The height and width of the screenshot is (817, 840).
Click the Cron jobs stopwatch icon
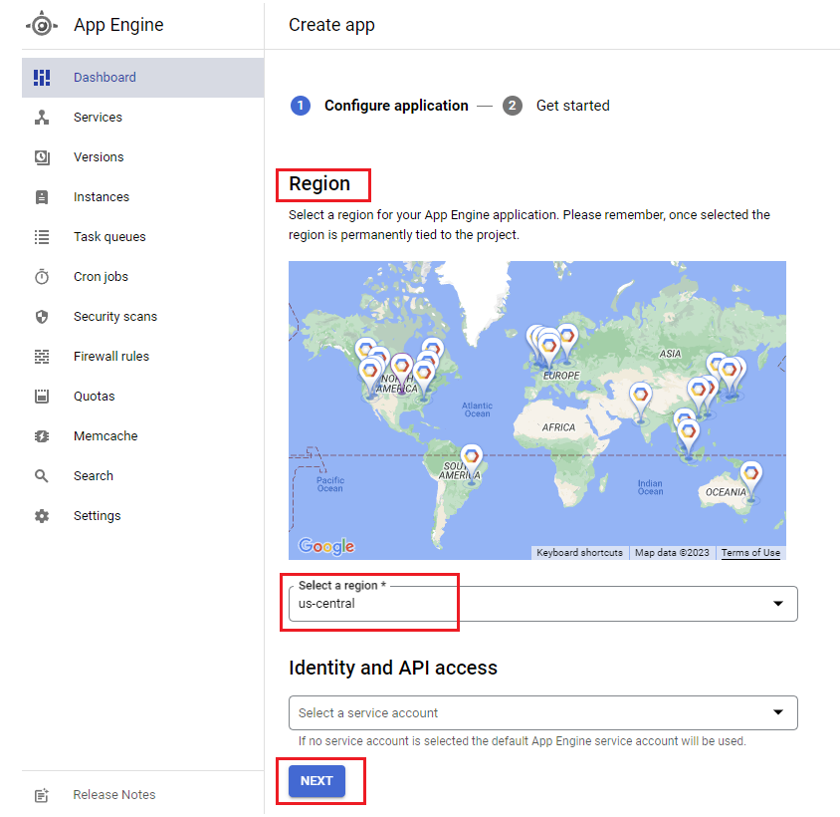click(42, 276)
